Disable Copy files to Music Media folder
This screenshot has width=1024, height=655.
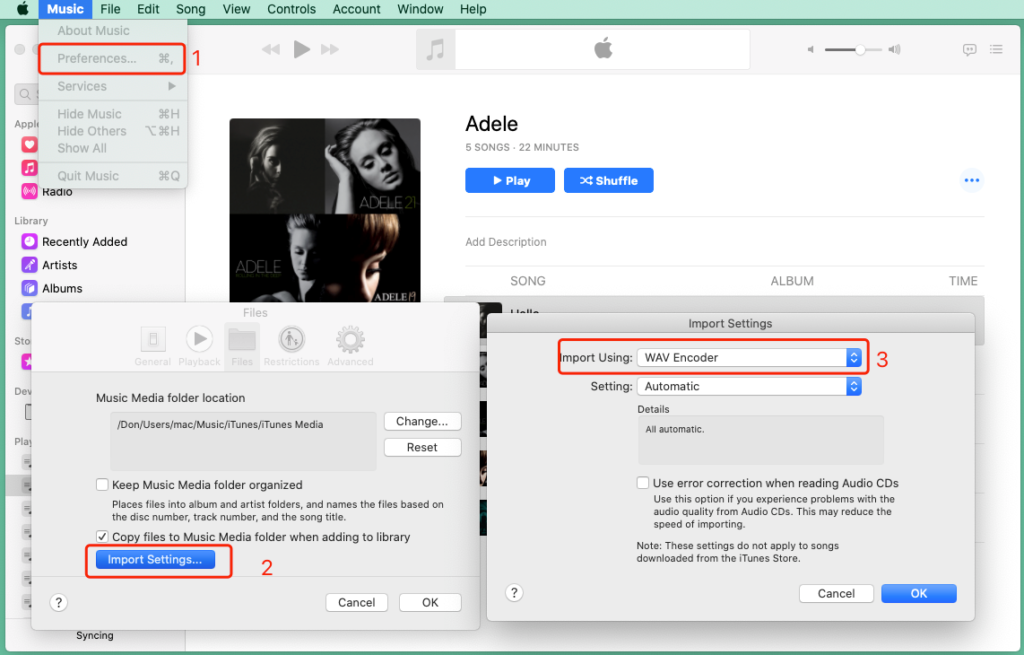[x=102, y=536]
